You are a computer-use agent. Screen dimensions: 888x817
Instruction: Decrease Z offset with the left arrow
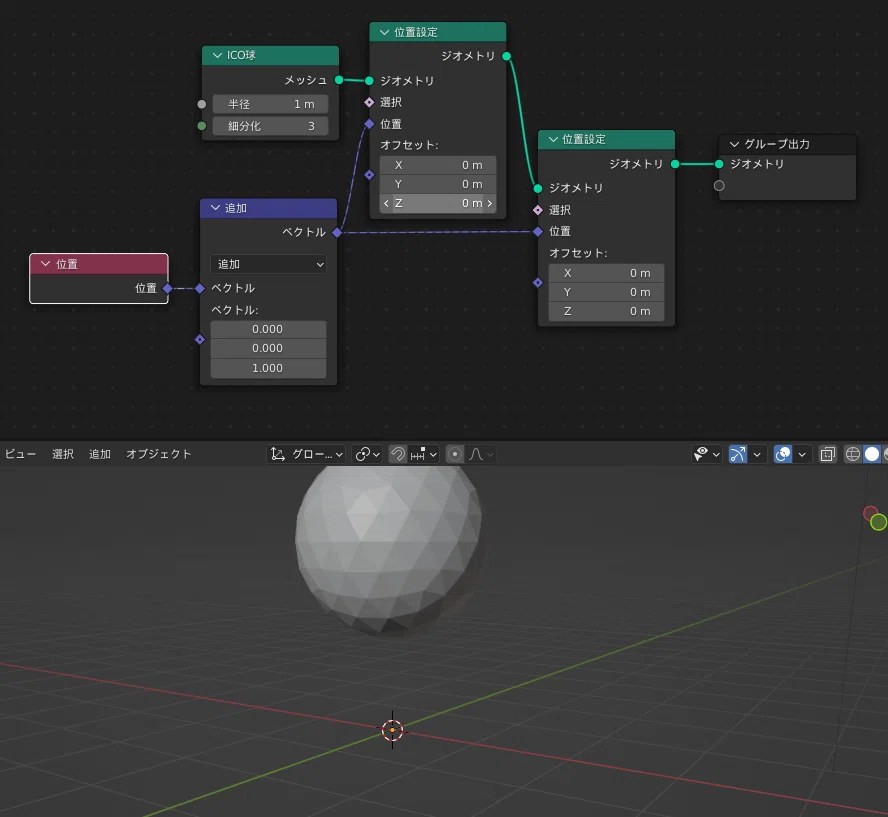click(x=386, y=203)
